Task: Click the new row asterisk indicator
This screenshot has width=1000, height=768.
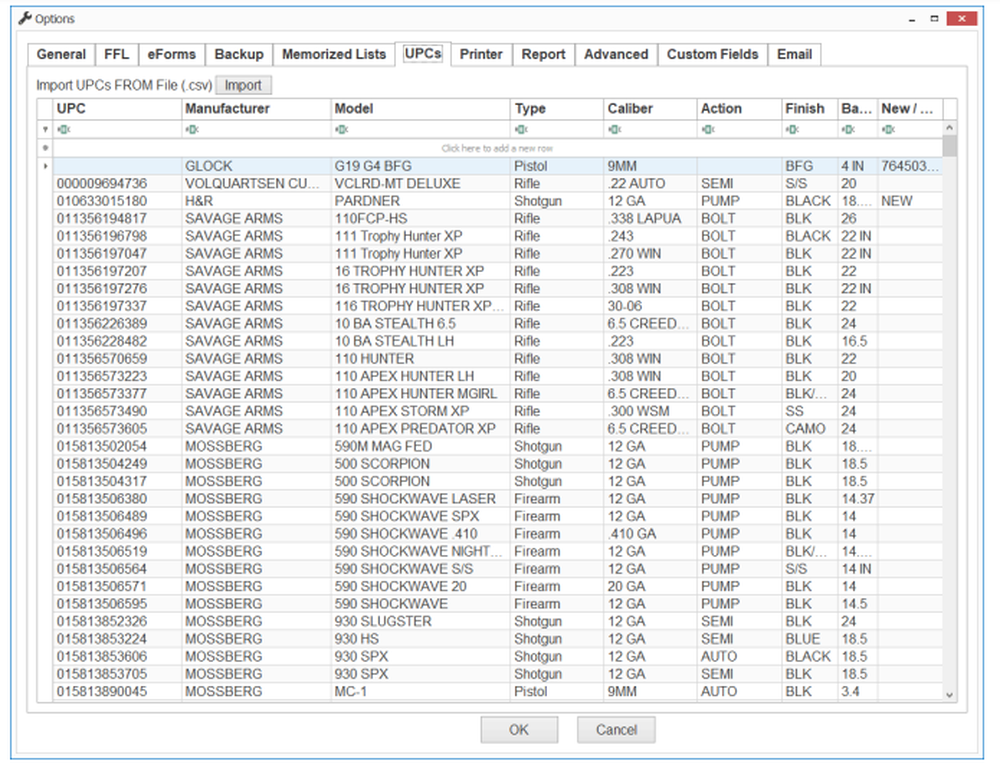Action: 45,148
